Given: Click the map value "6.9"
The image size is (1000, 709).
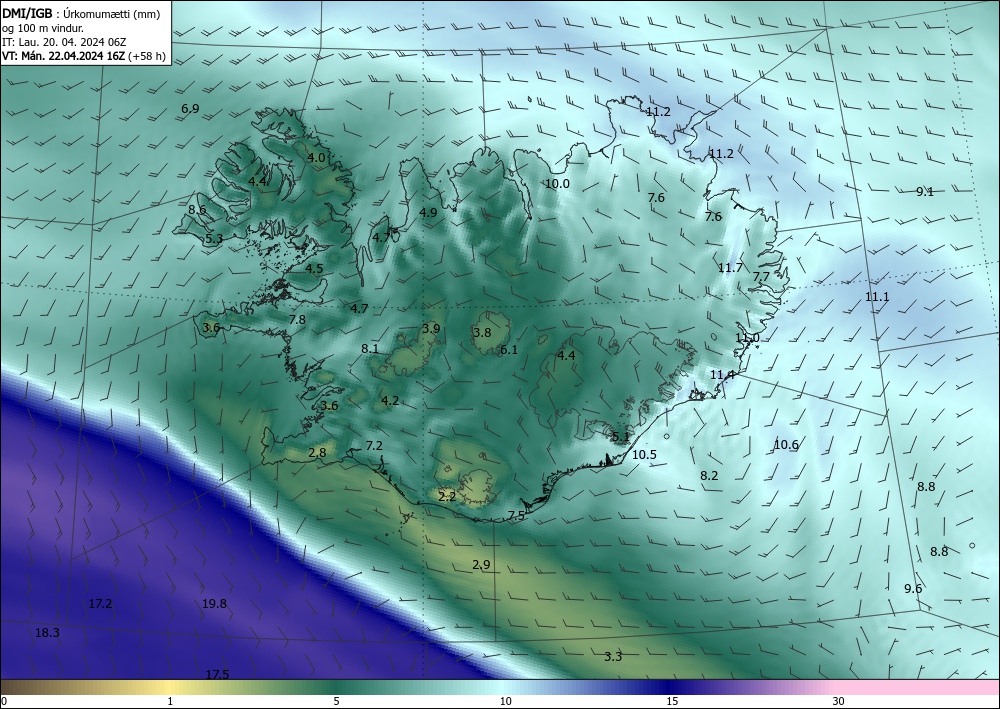Looking at the screenshot, I should click(x=190, y=108).
